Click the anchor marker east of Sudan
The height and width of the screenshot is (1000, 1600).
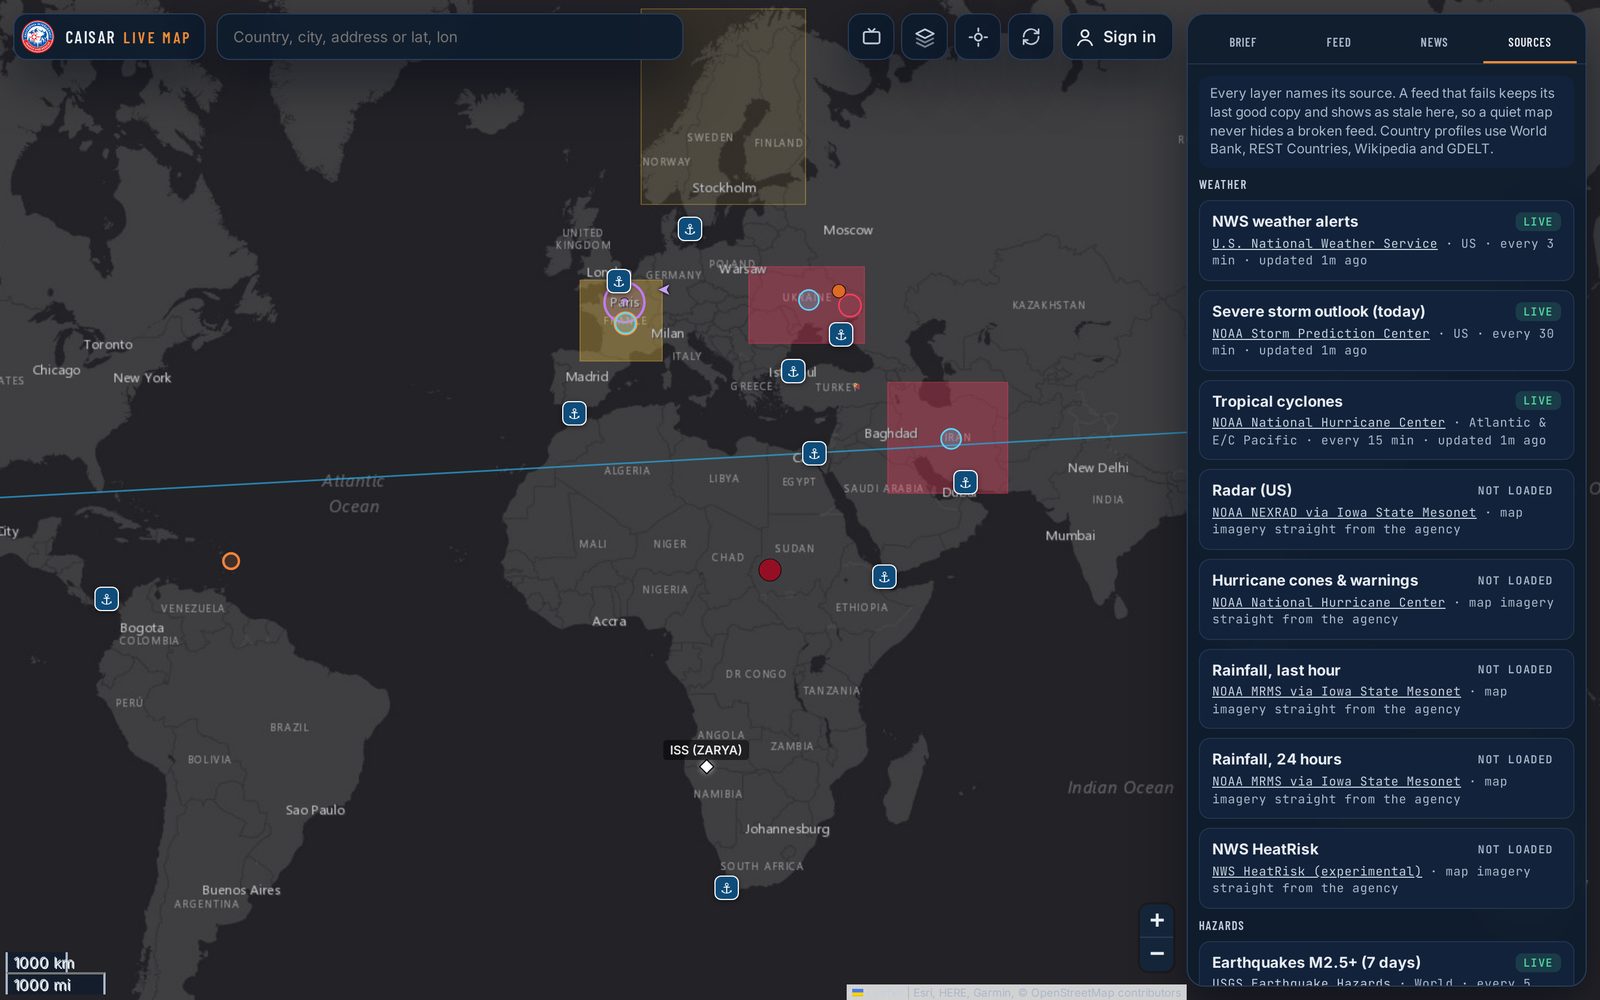coord(884,577)
